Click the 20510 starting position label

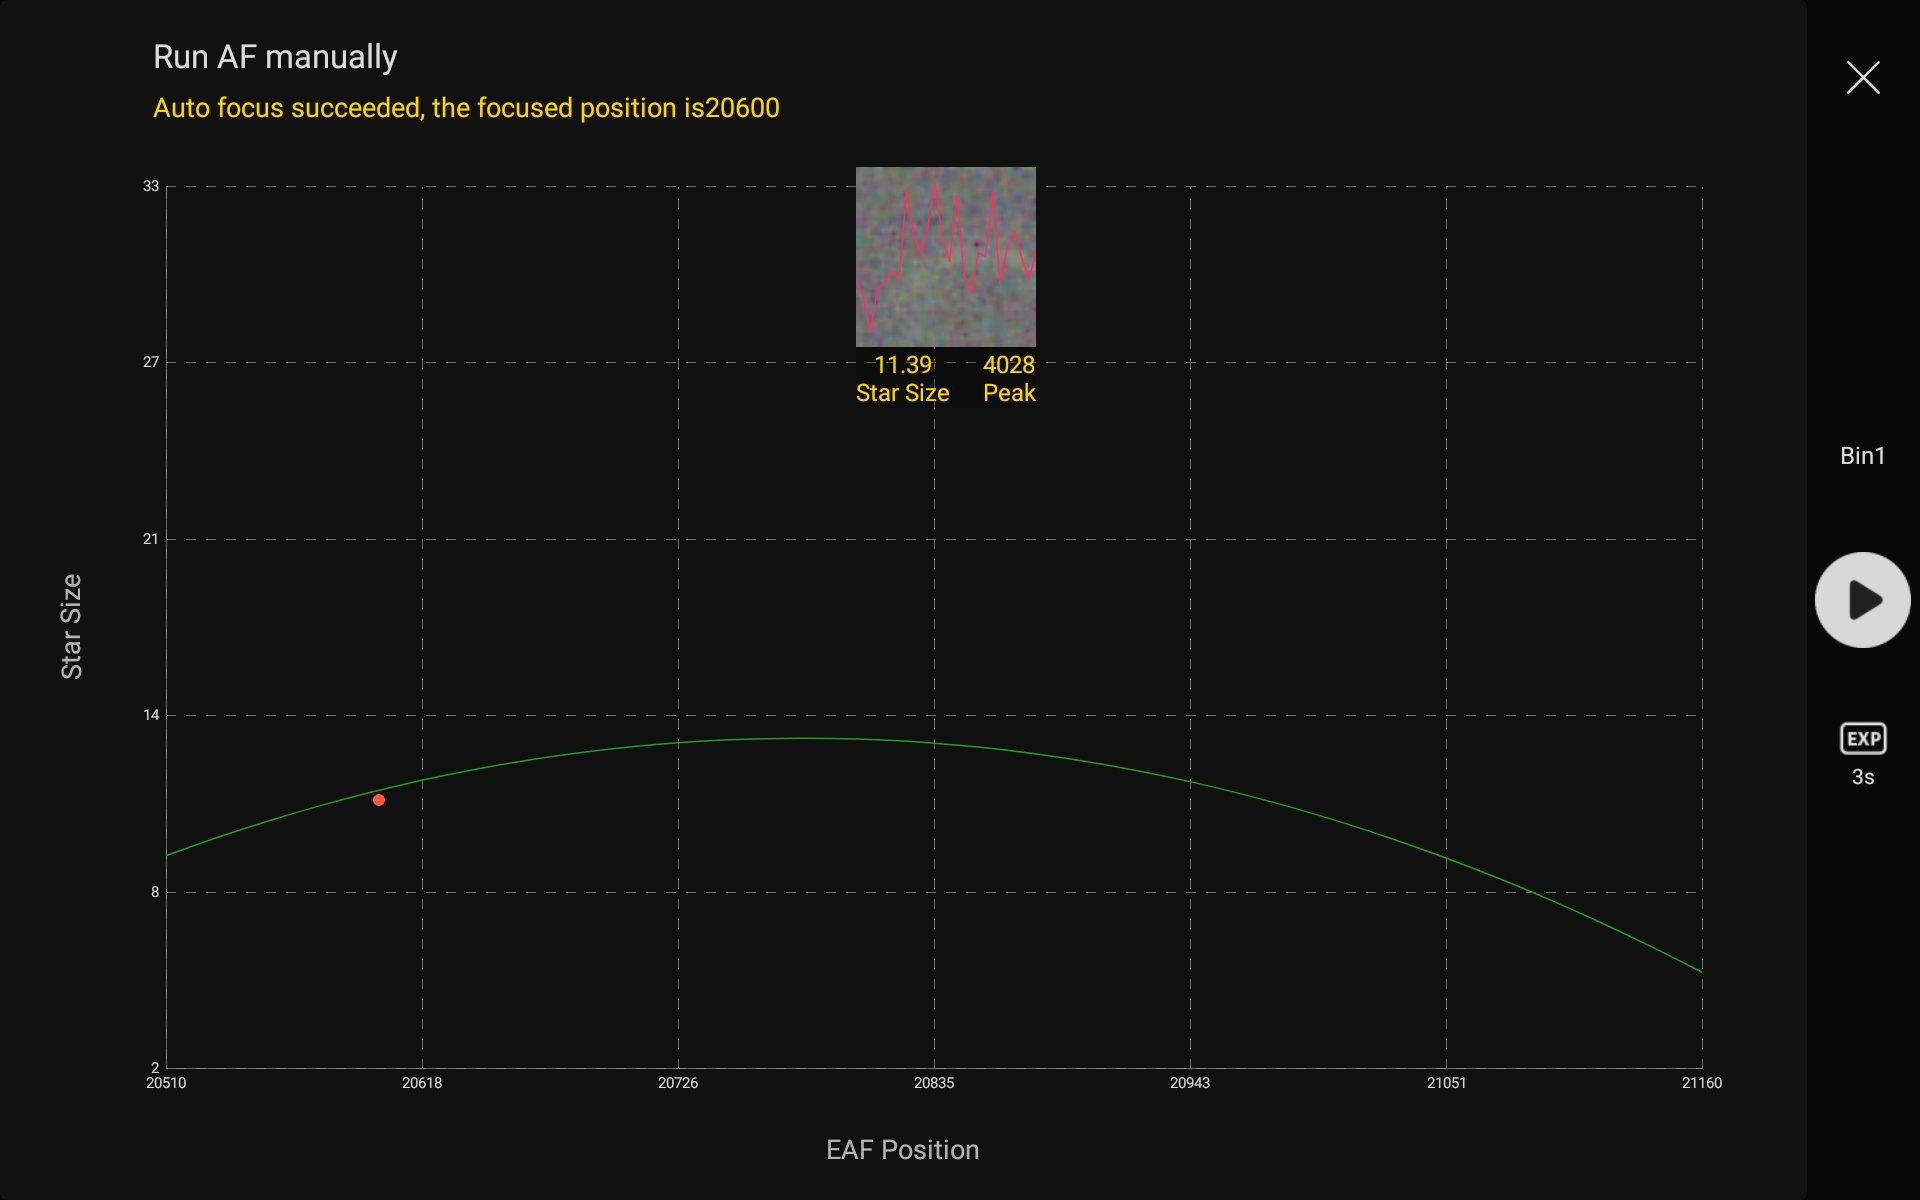[x=166, y=1083]
